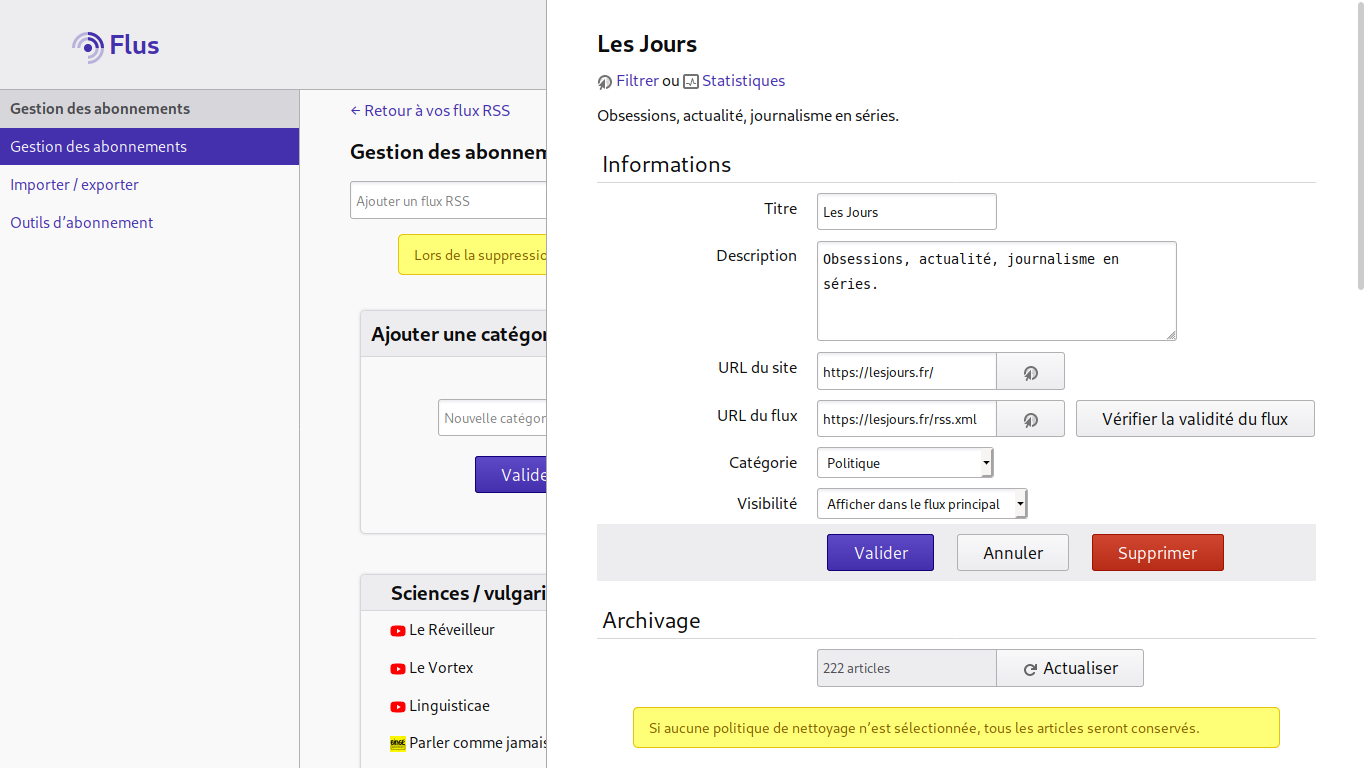Click the refresh icon on Actualiser
The height and width of the screenshot is (768, 1366).
1029,668
